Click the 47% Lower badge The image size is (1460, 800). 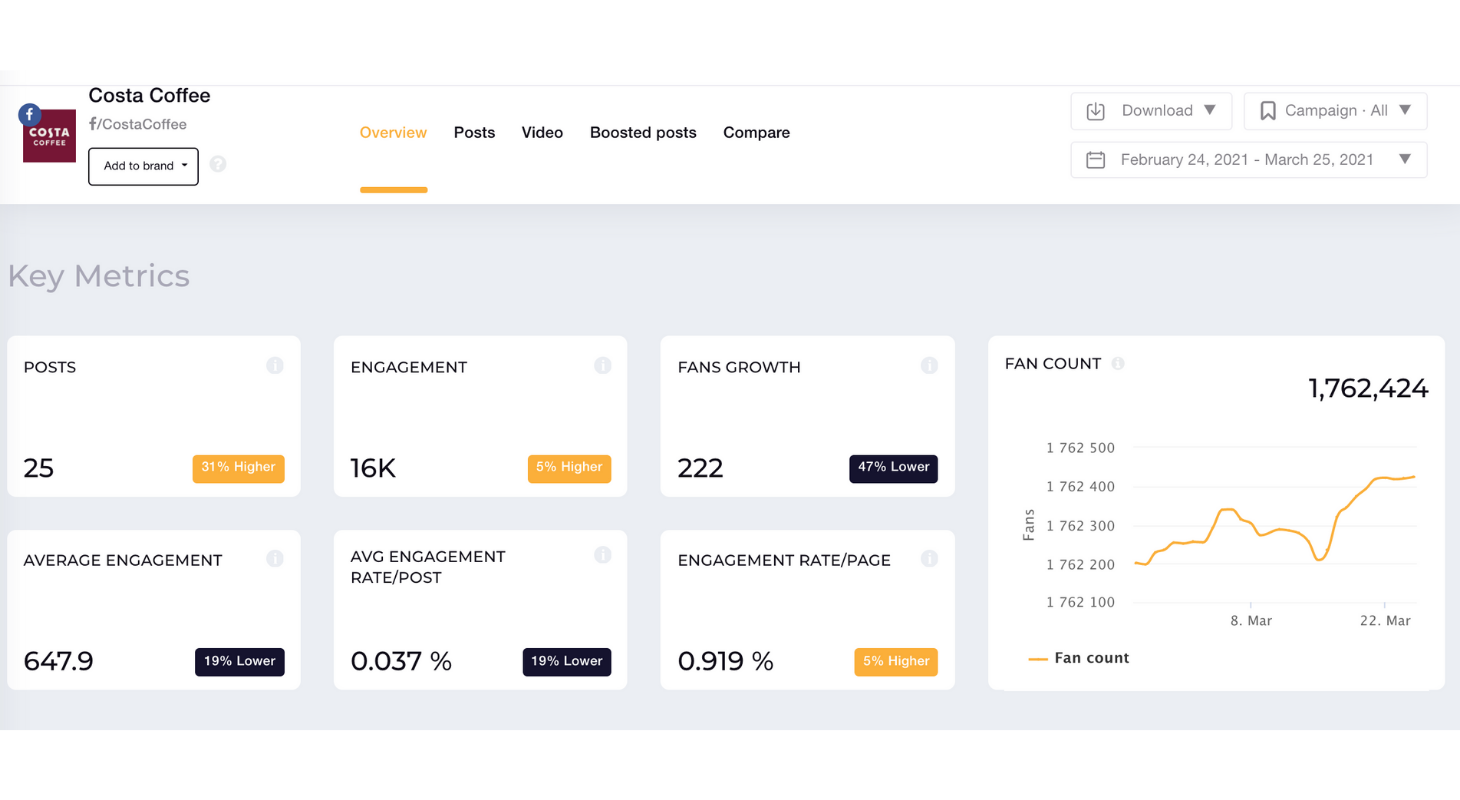[x=894, y=469]
